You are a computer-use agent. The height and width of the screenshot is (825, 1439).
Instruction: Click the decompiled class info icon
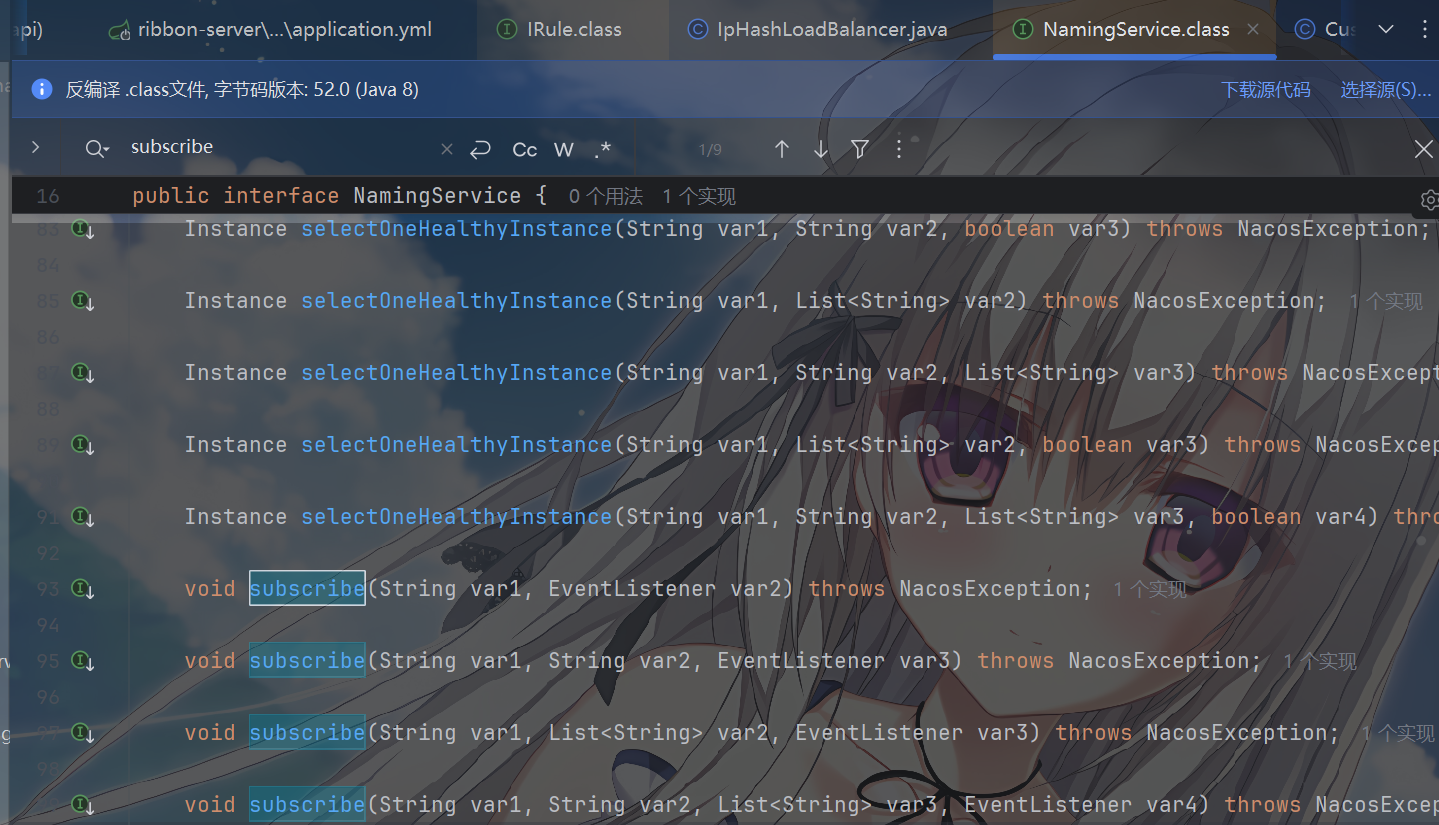pos(42,89)
